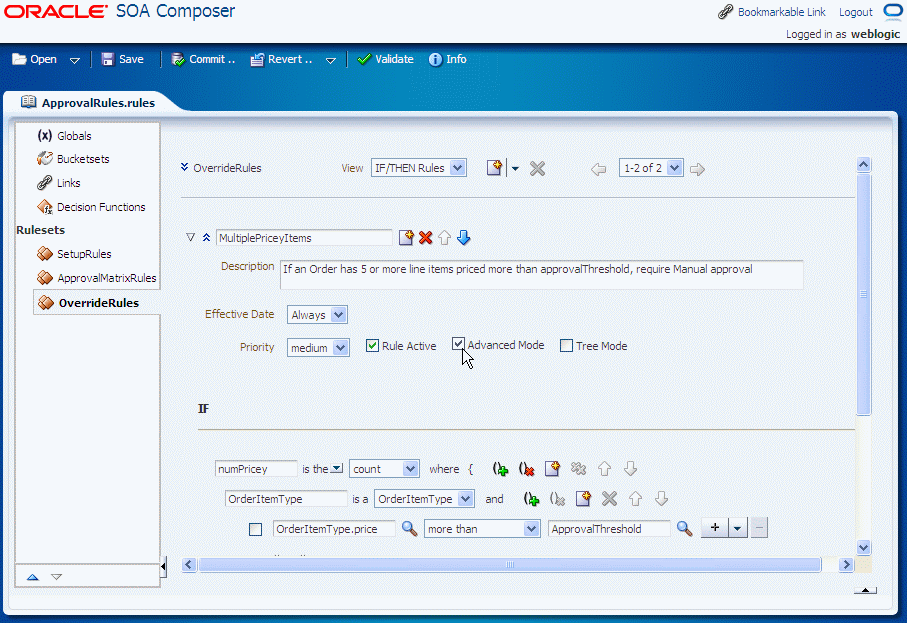Select the SetupRules ruleset
This screenshot has width=907, height=623.
tap(74, 253)
